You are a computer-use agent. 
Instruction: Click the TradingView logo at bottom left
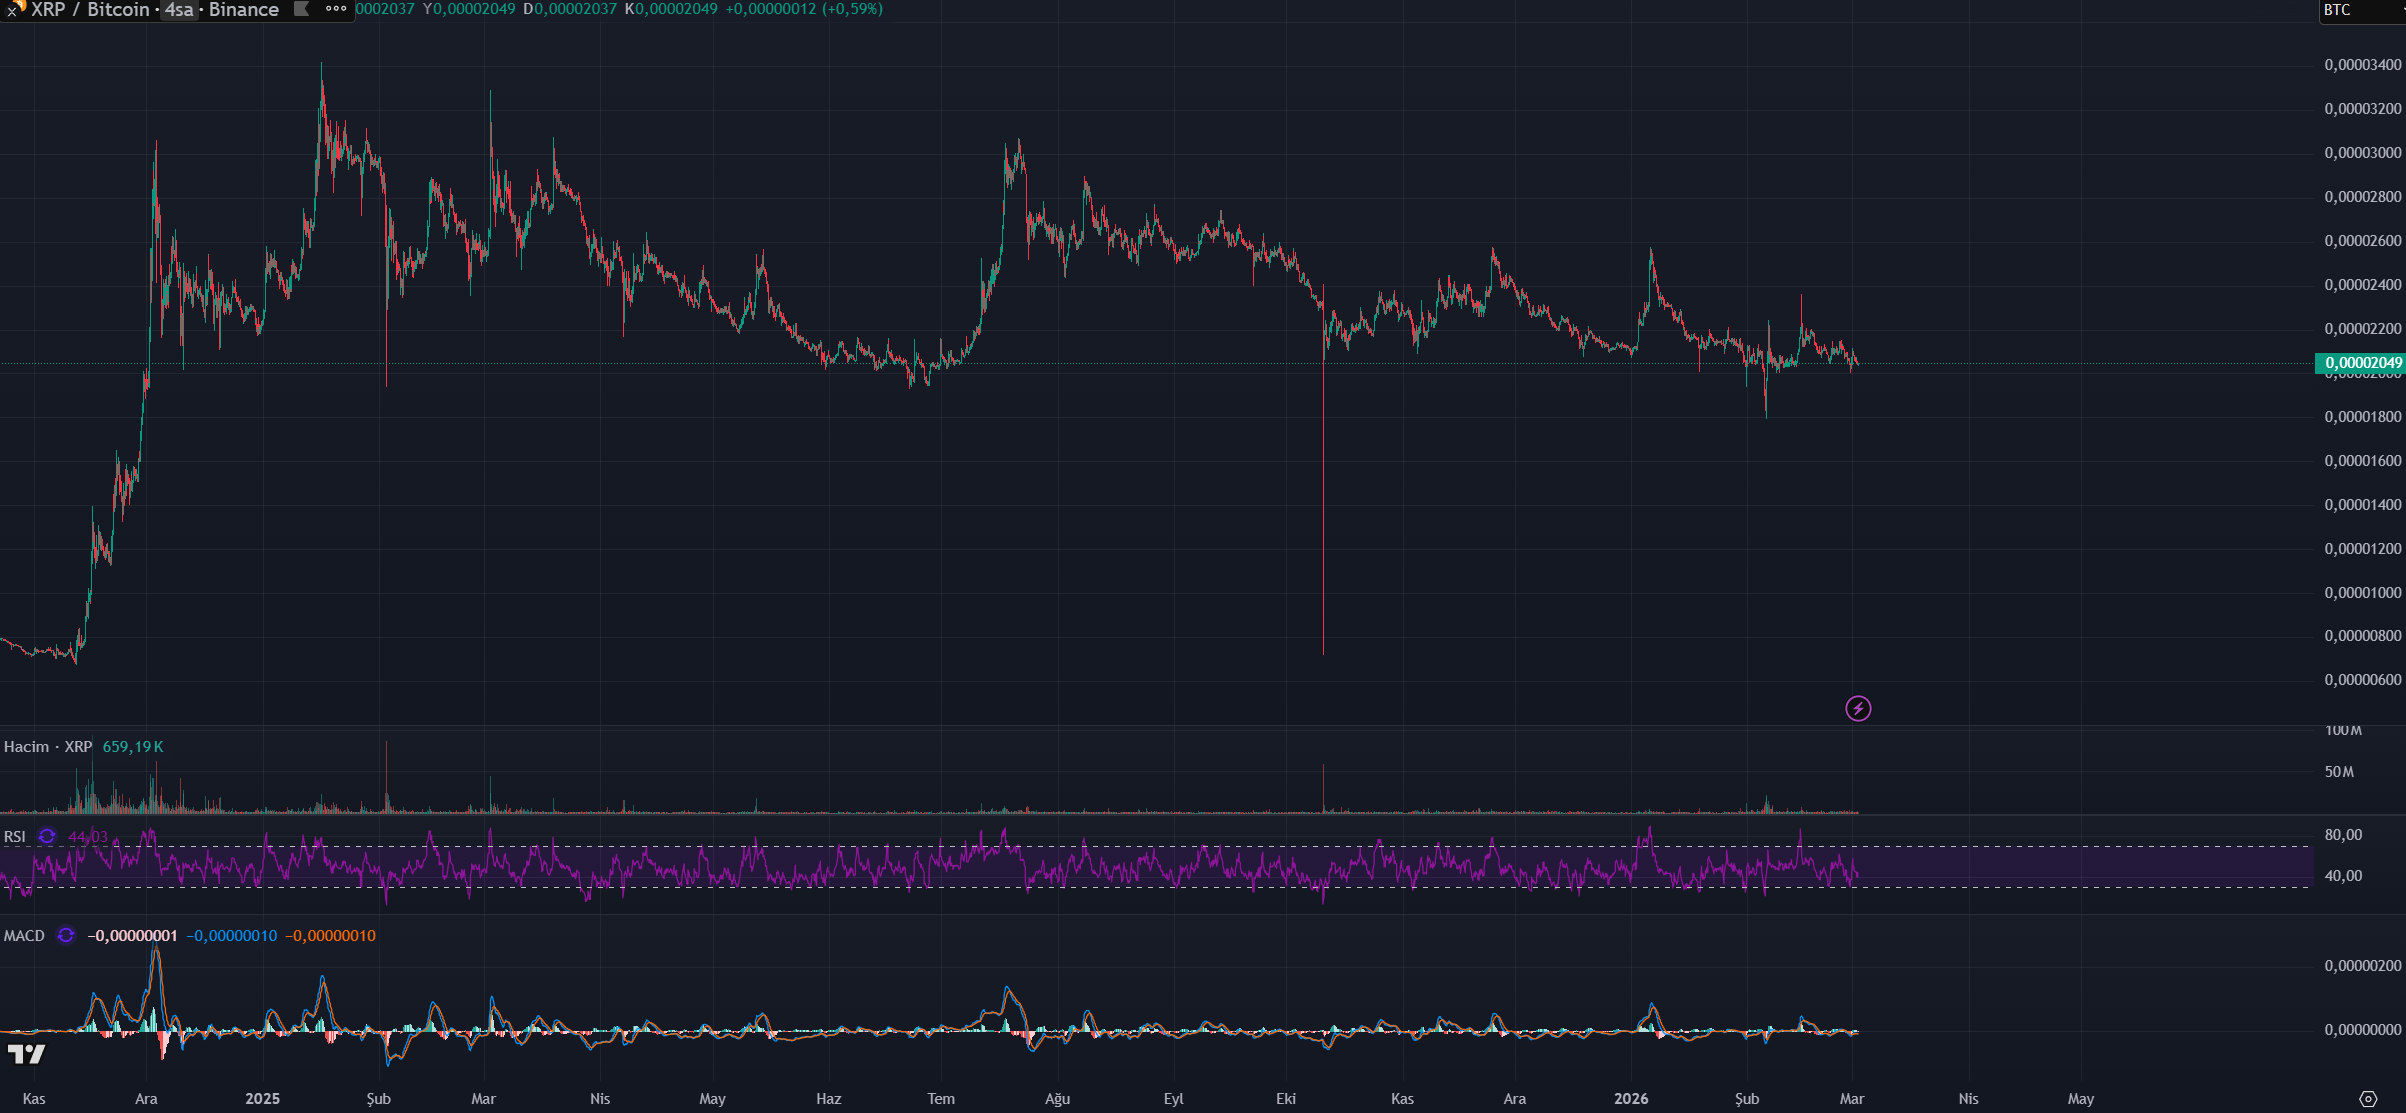[x=26, y=1054]
